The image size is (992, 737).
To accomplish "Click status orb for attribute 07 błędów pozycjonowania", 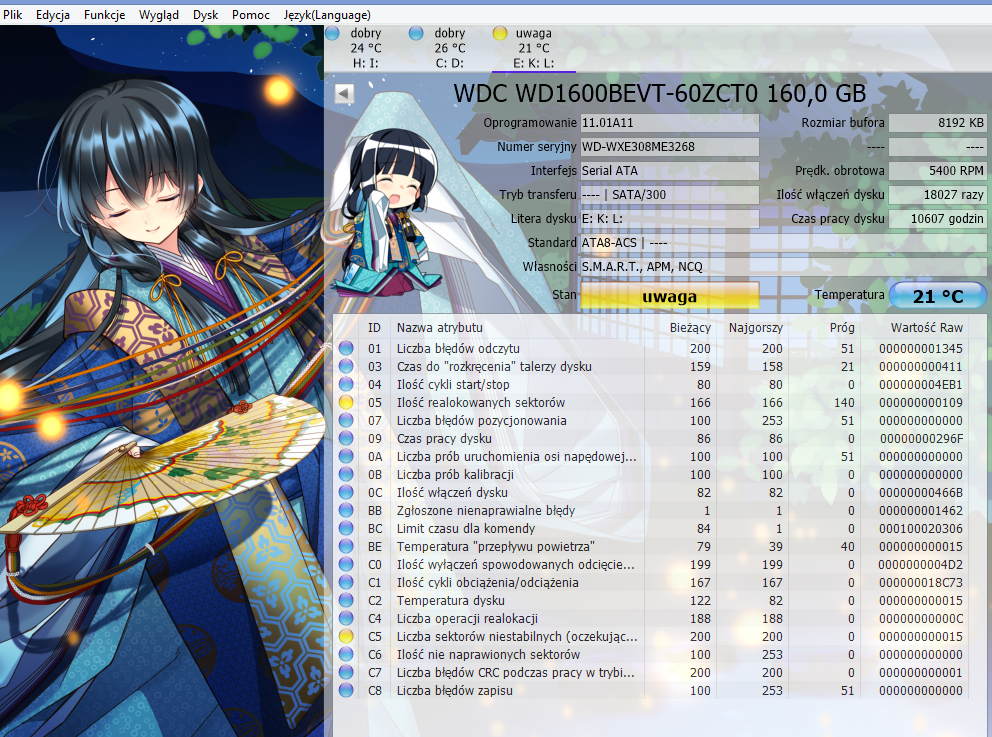I will (346, 421).
